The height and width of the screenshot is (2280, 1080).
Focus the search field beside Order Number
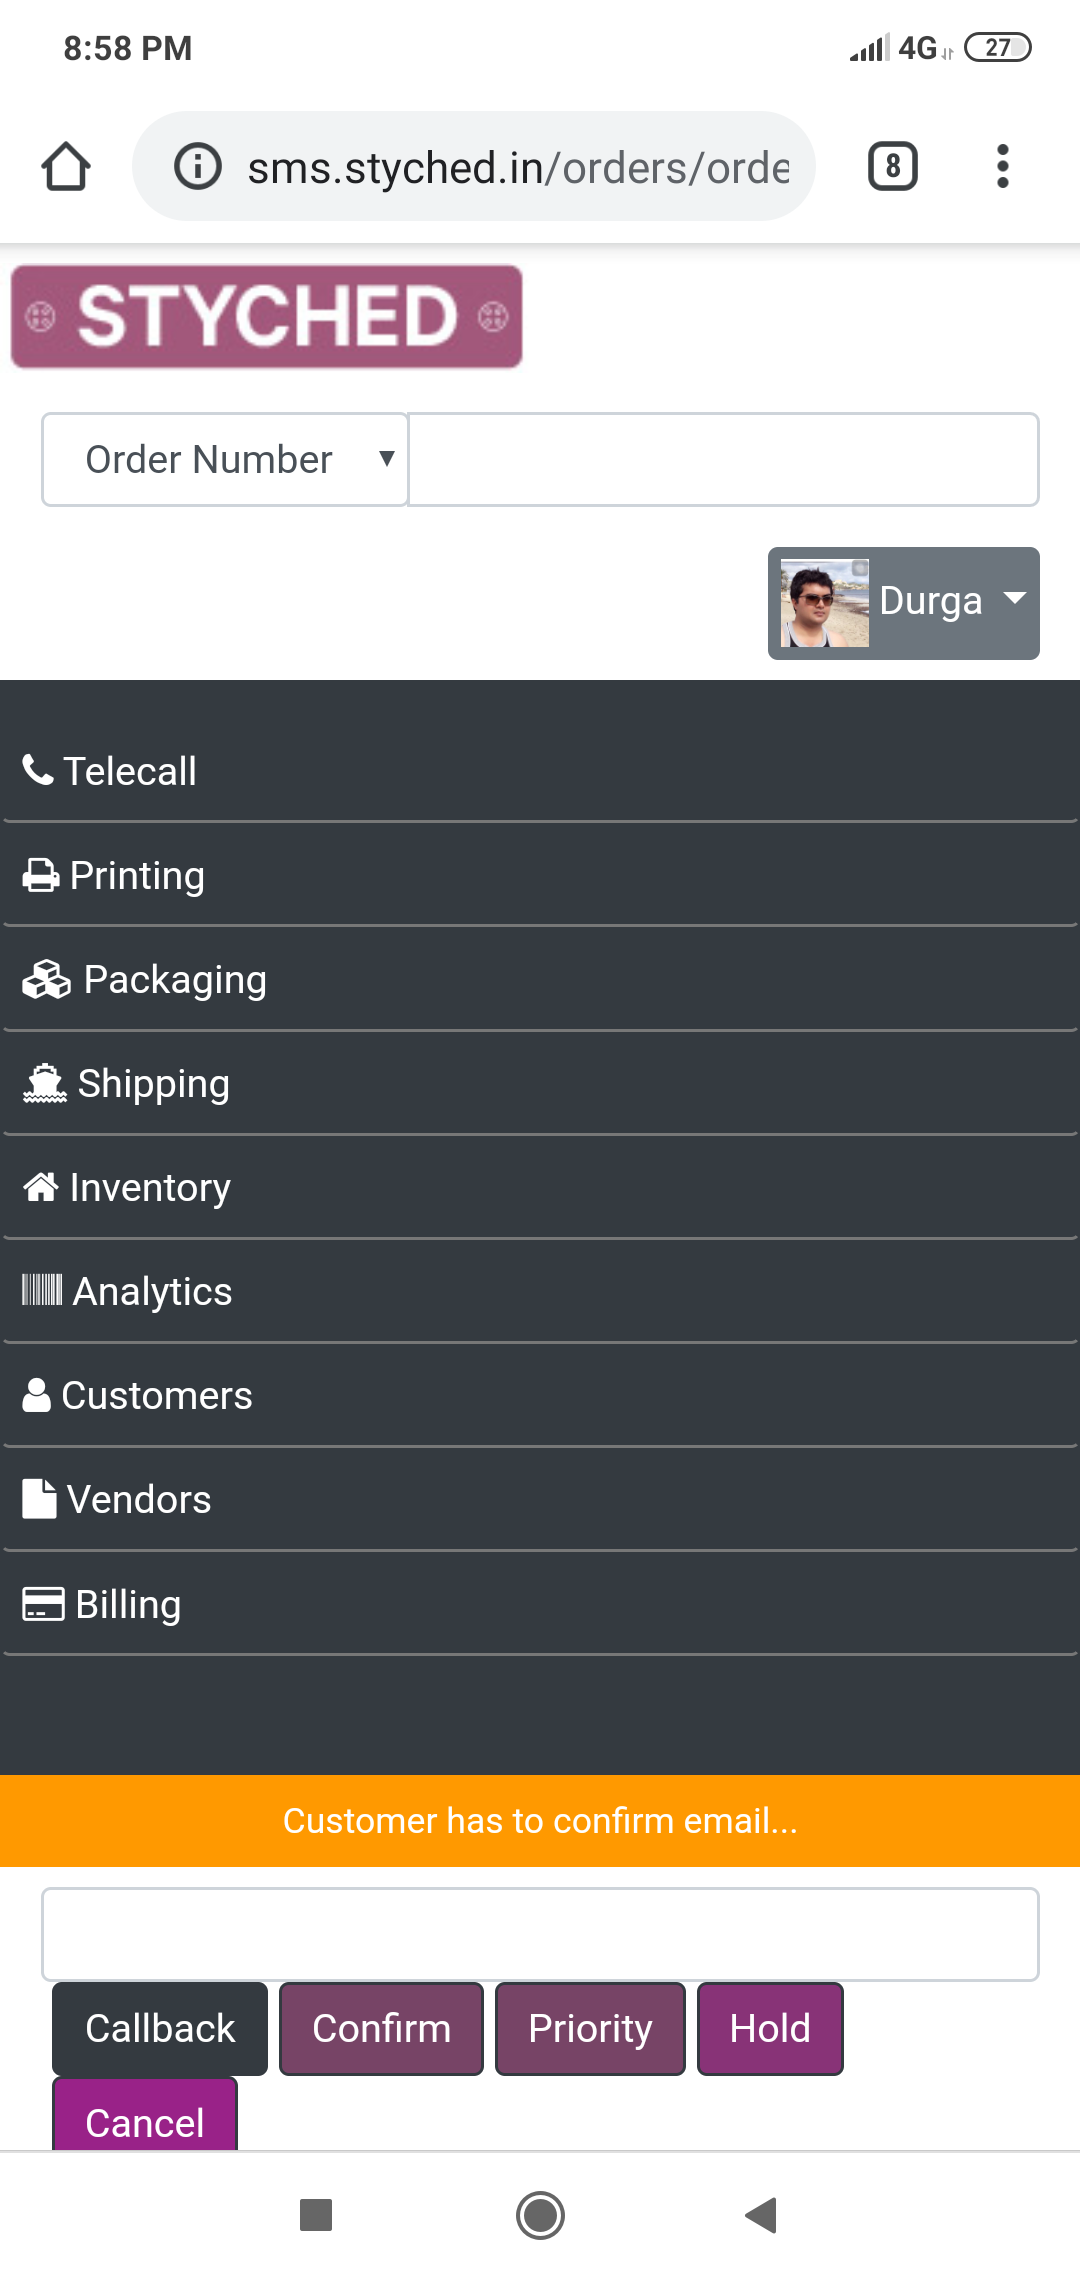pos(723,460)
